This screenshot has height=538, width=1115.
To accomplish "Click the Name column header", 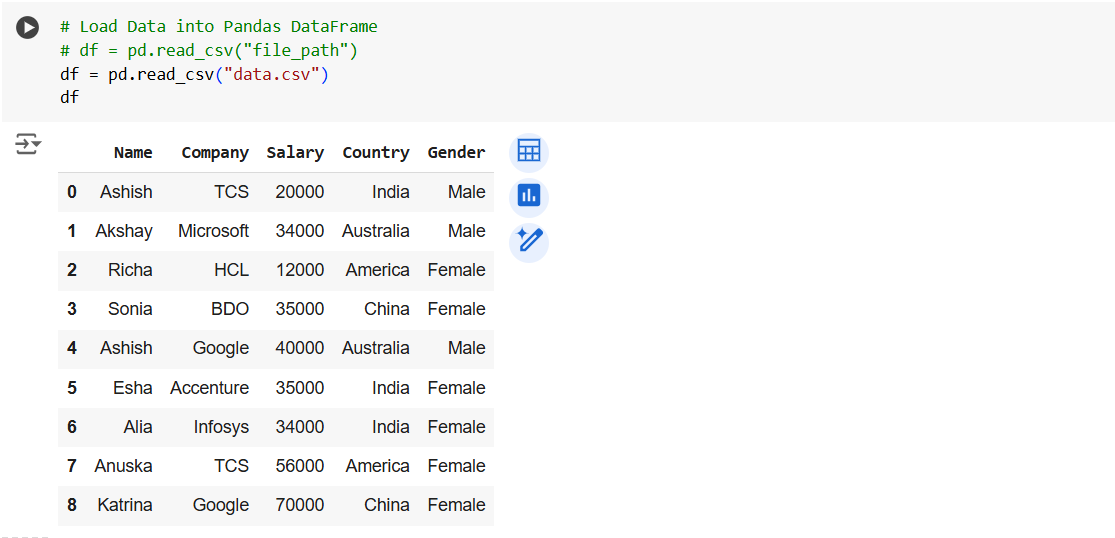I will (x=133, y=153).
